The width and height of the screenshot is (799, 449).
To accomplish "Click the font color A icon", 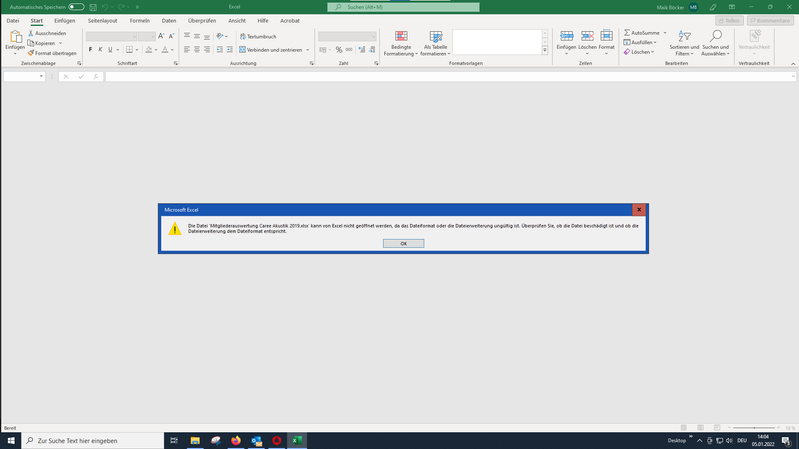I will coord(165,50).
